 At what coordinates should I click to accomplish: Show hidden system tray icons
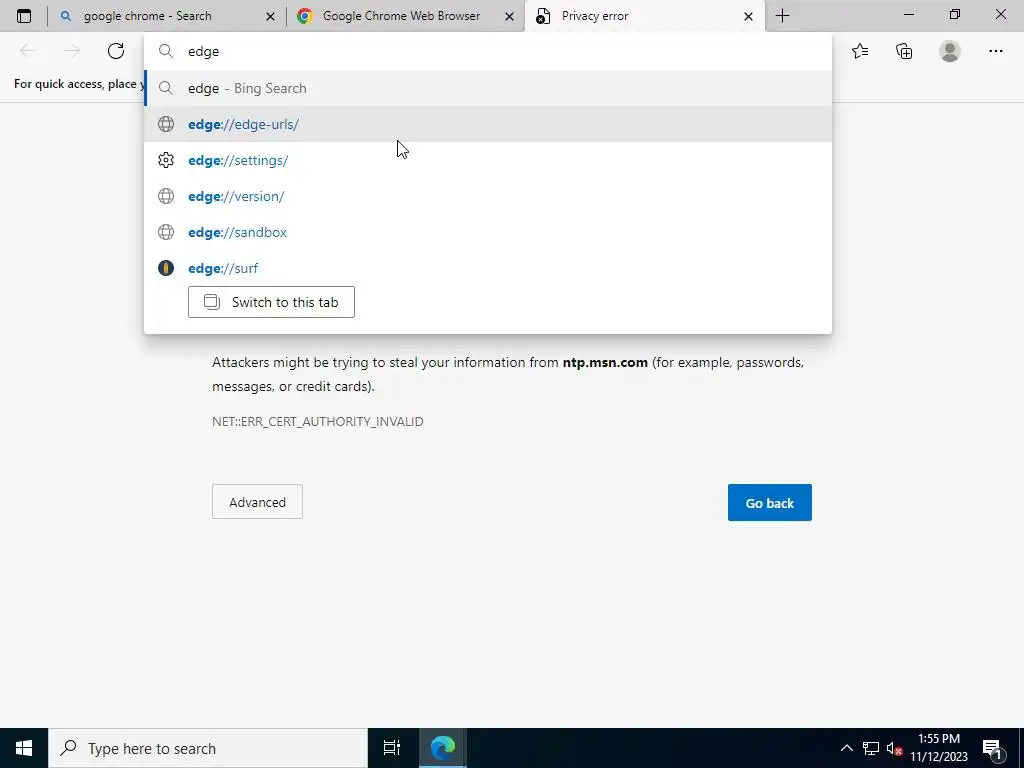[846, 748]
